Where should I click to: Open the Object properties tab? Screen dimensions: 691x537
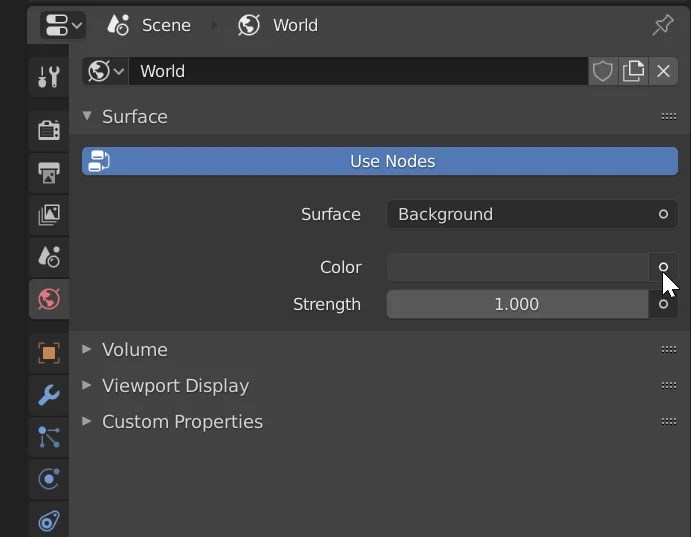pos(49,353)
